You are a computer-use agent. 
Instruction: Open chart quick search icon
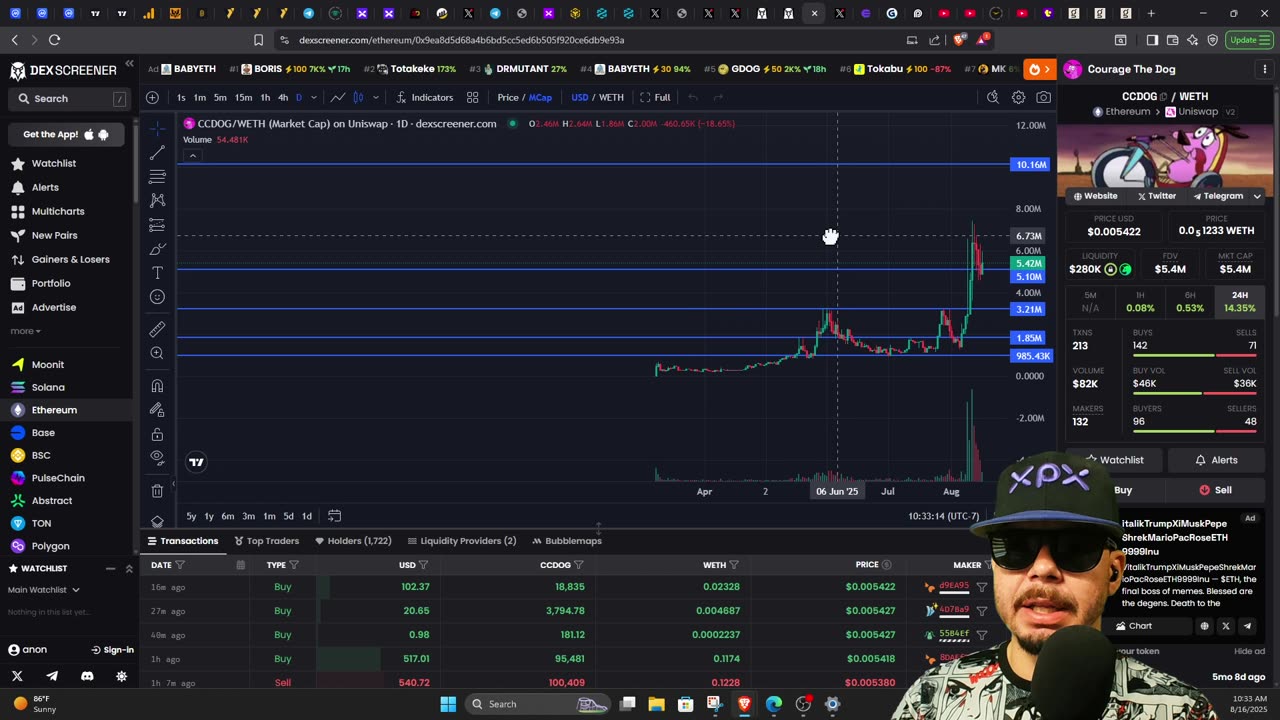pyautogui.click(x=992, y=97)
